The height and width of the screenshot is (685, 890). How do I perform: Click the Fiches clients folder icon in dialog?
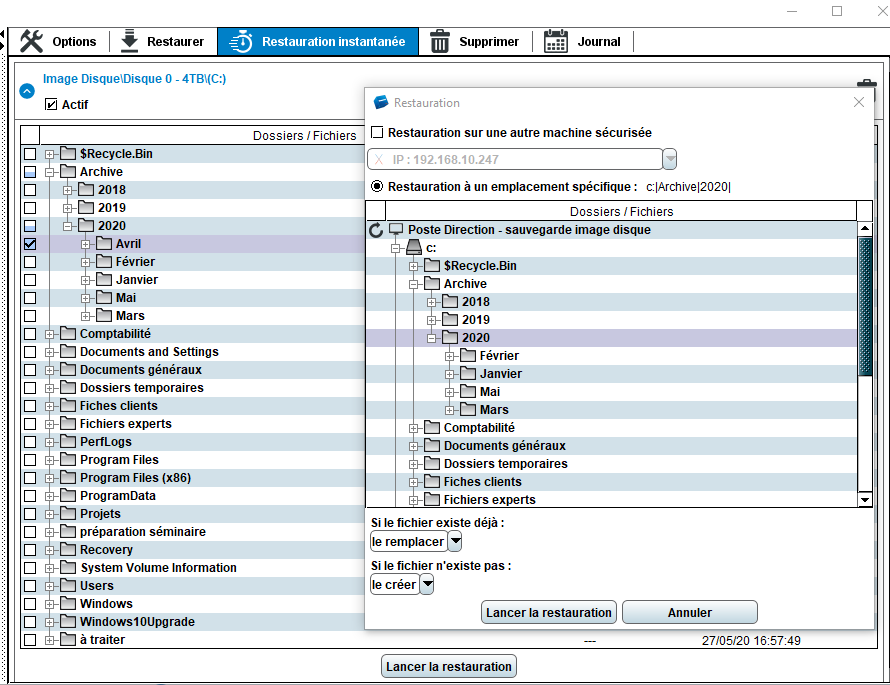432,481
